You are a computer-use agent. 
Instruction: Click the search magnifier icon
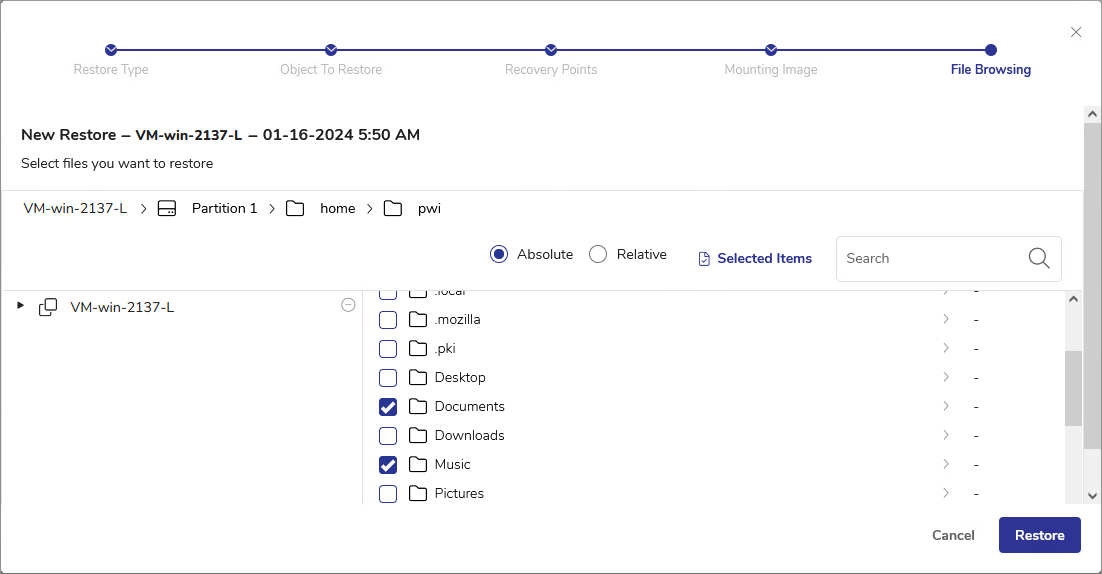[1039, 258]
